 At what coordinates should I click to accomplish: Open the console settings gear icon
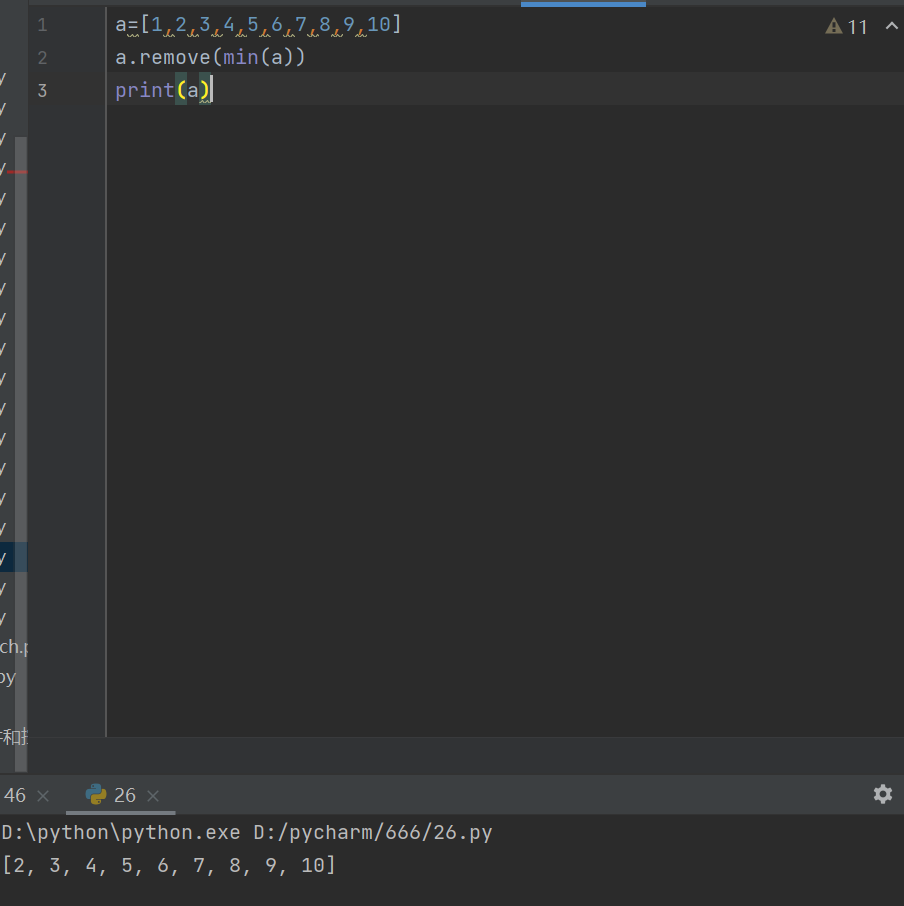882,793
